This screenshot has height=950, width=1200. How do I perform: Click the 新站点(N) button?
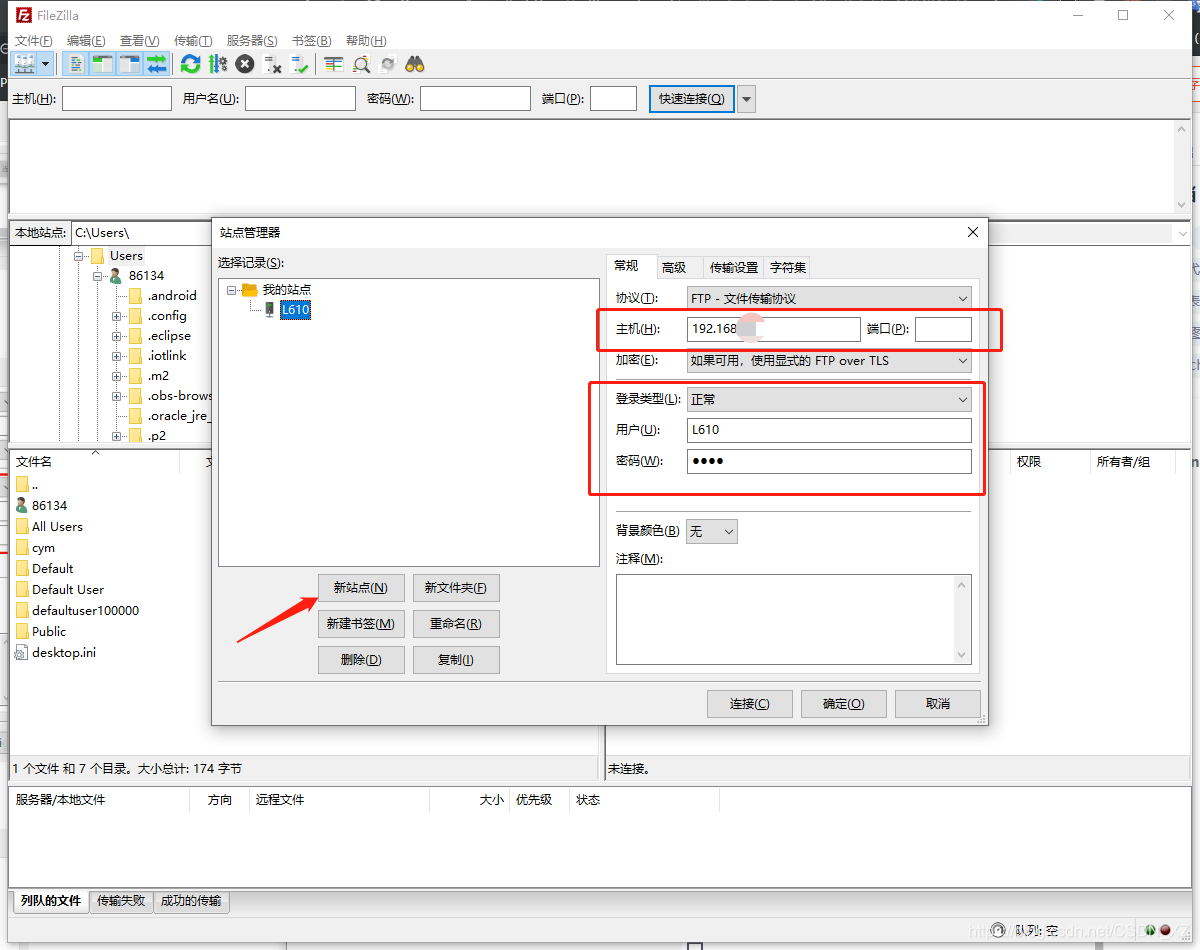pyautogui.click(x=361, y=588)
